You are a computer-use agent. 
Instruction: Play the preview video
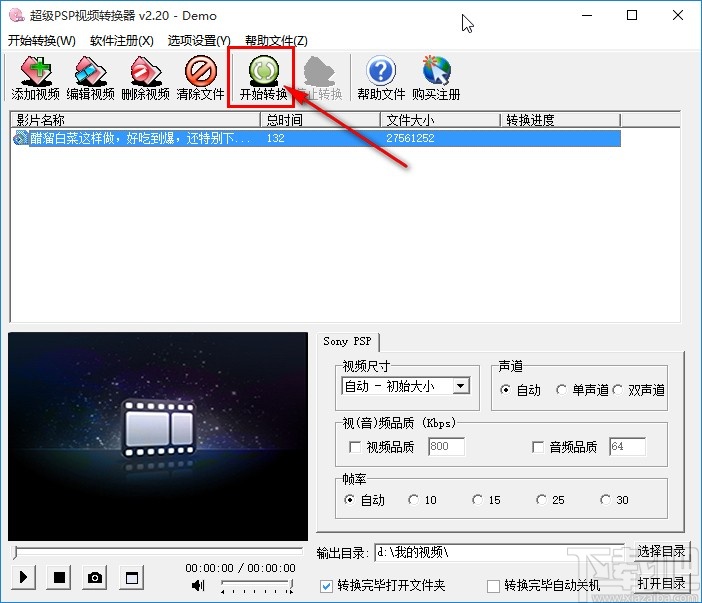[24, 577]
